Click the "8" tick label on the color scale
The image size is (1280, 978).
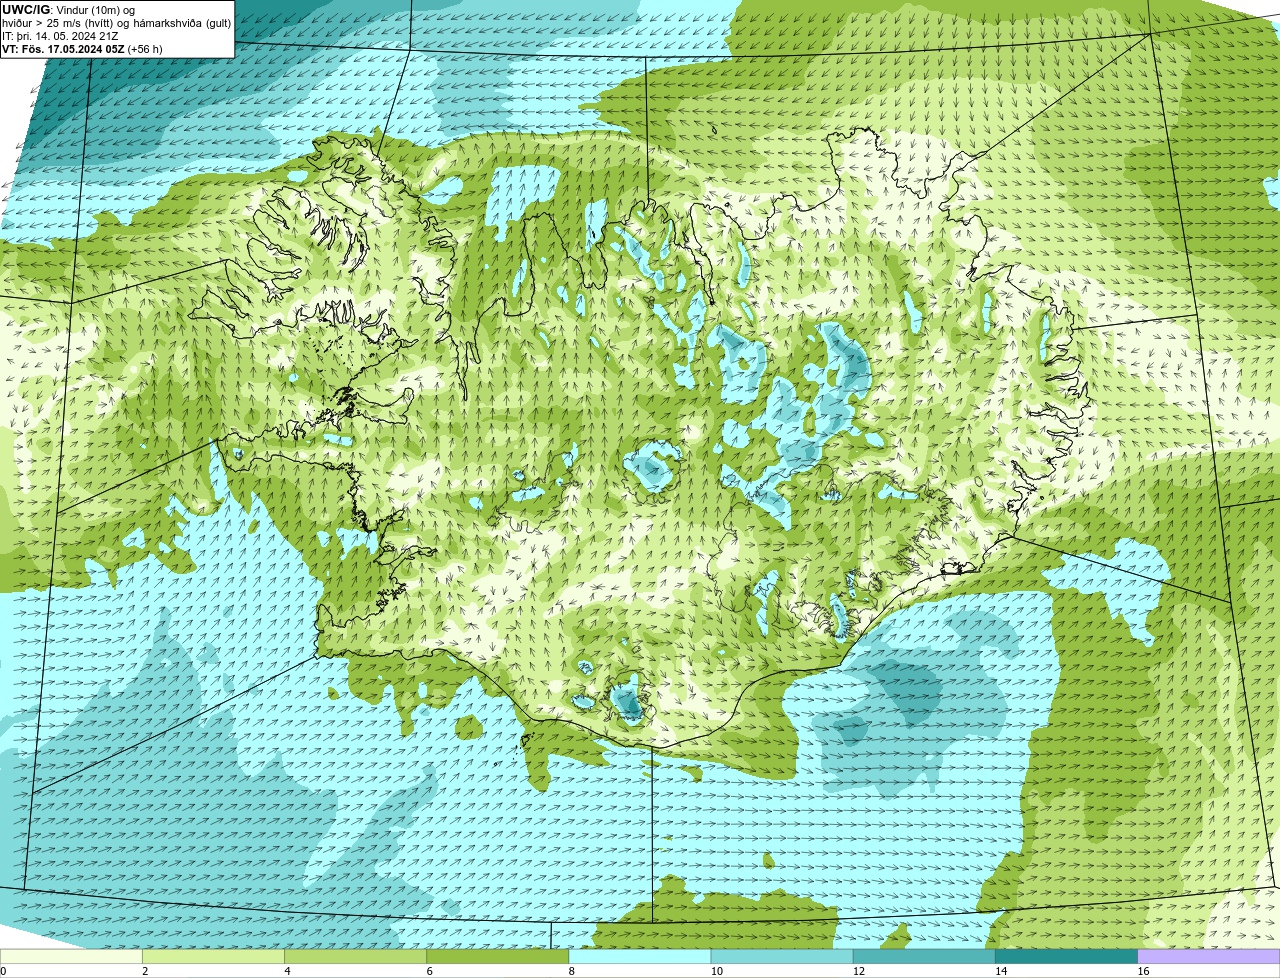(x=571, y=971)
